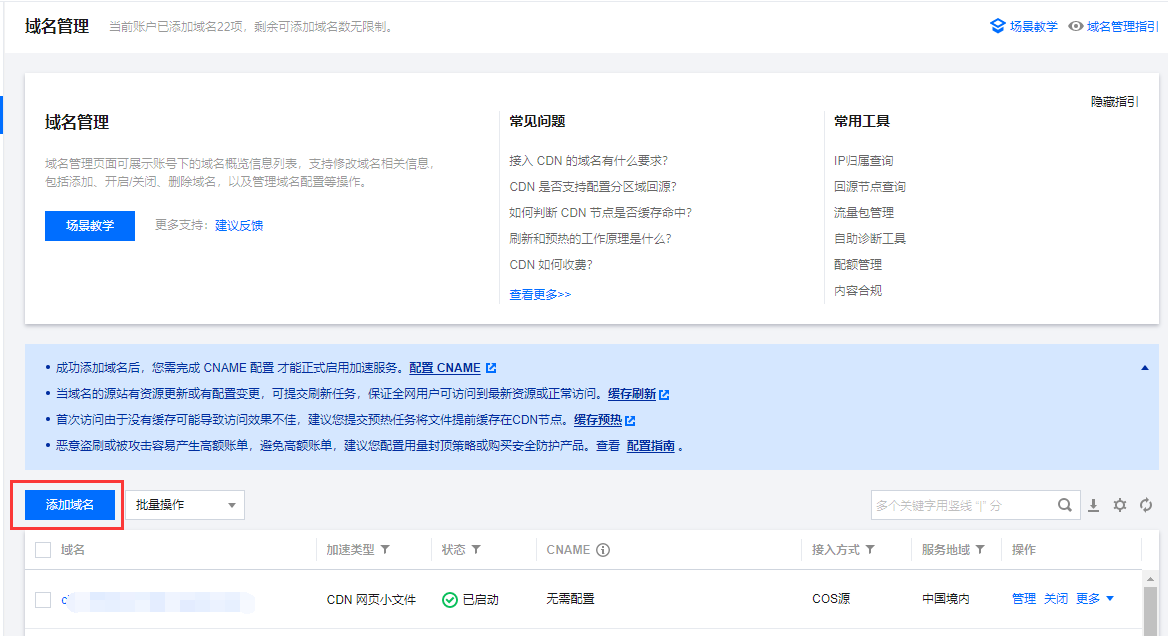1168x636 pixels.
Task: Open the 批量操作 dropdown
Action: pyautogui.click(x=185, y=505)
